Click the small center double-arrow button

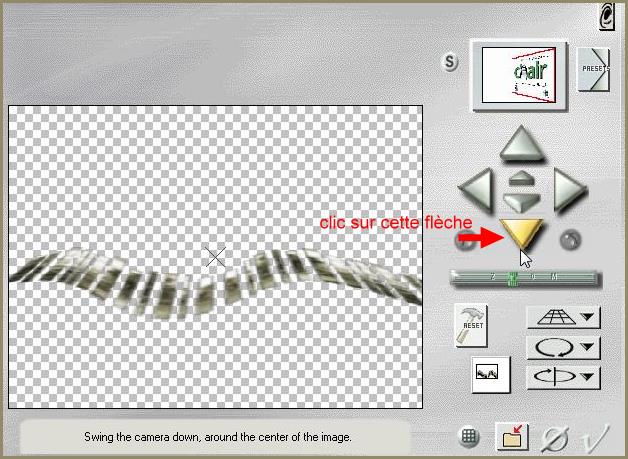(520, 189)
